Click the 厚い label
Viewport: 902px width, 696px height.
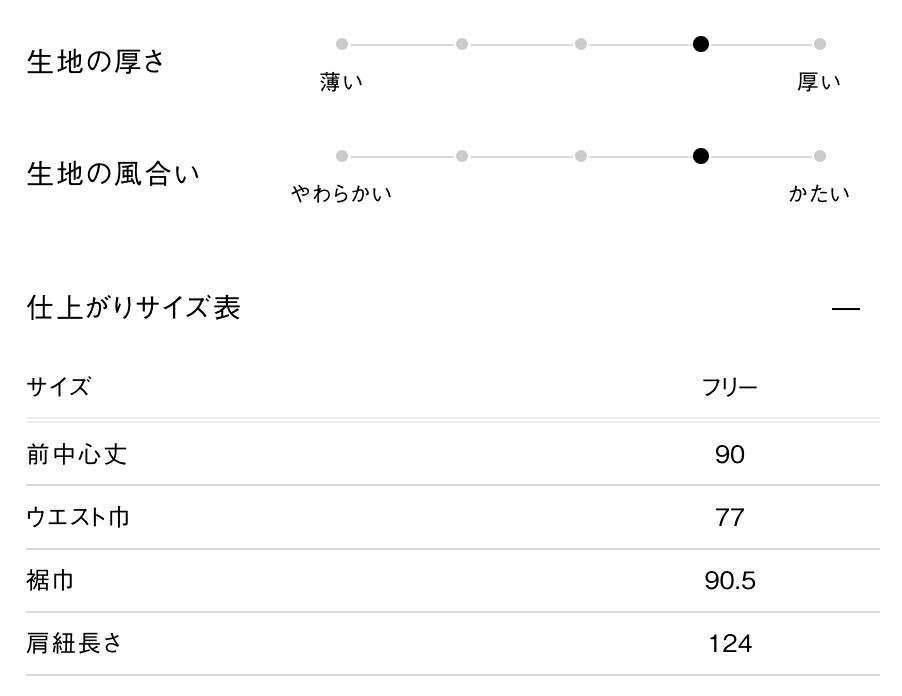(819, 83)
